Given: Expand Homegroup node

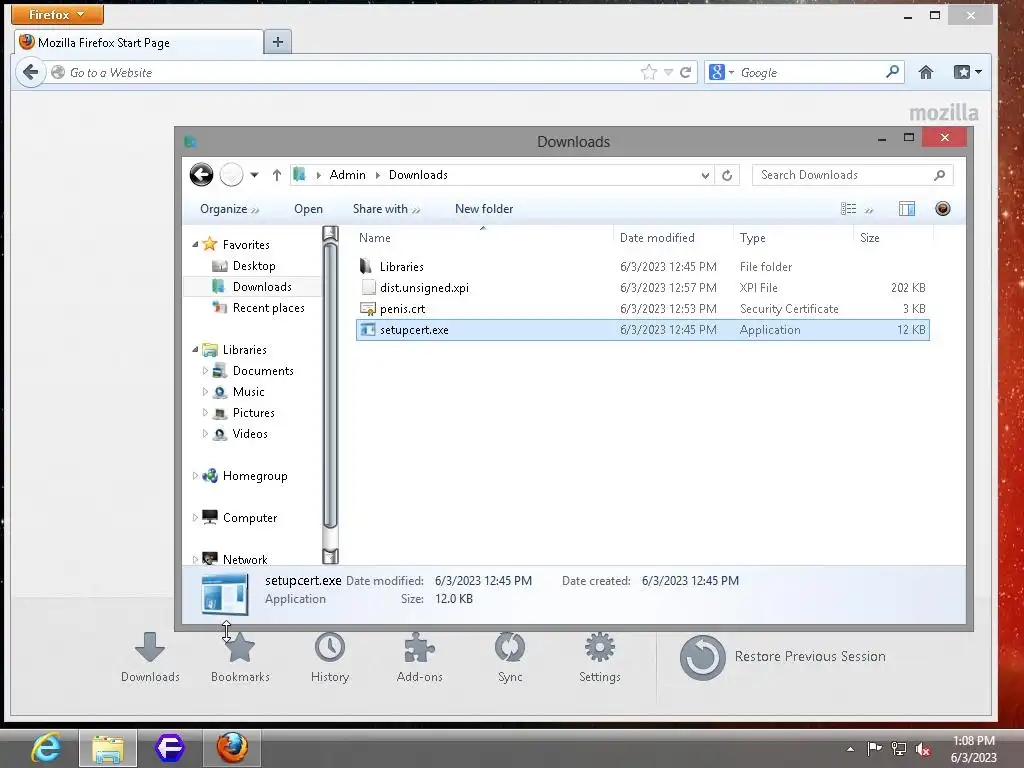Looking at the screenshot, I should [195, 475].
